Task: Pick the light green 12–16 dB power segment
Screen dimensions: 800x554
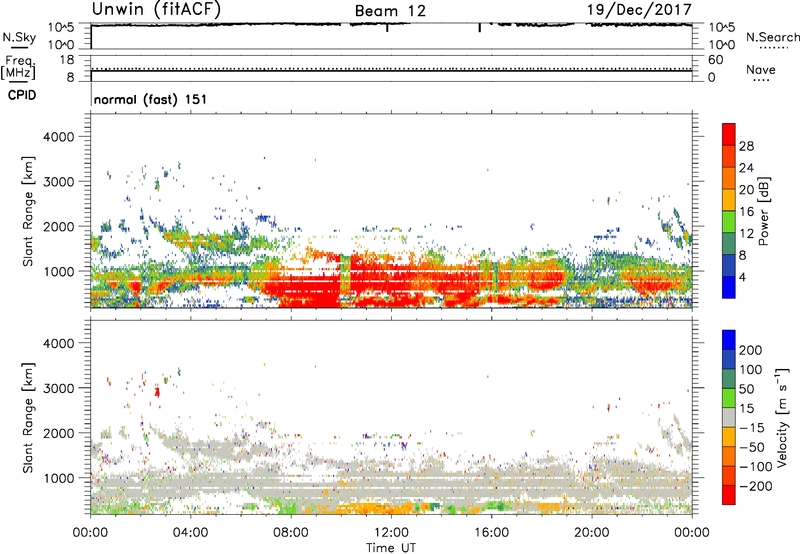Action: [x=729, y=222]
